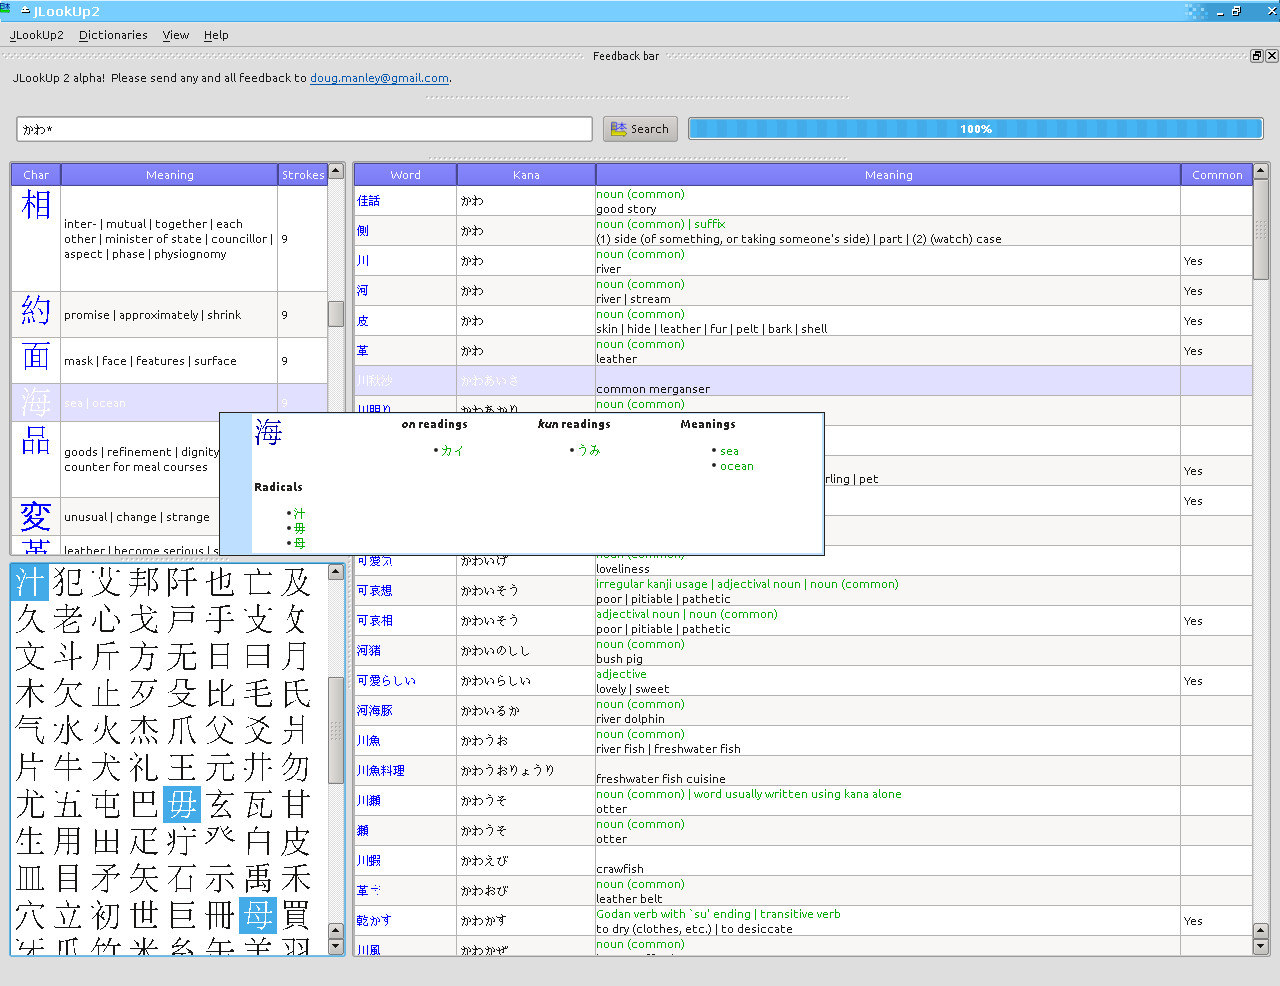Open the word link 乾かす
The width and height of the screenshot is (1280, 986).
tap(374, 921)
